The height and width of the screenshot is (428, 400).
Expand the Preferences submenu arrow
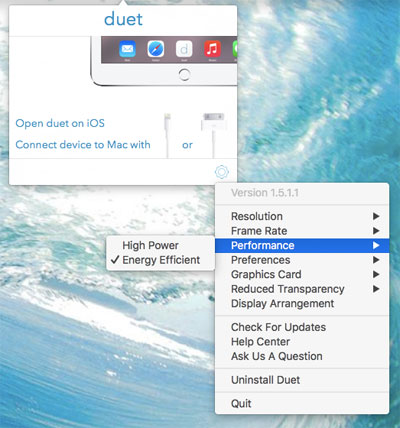tap(376, 260)
